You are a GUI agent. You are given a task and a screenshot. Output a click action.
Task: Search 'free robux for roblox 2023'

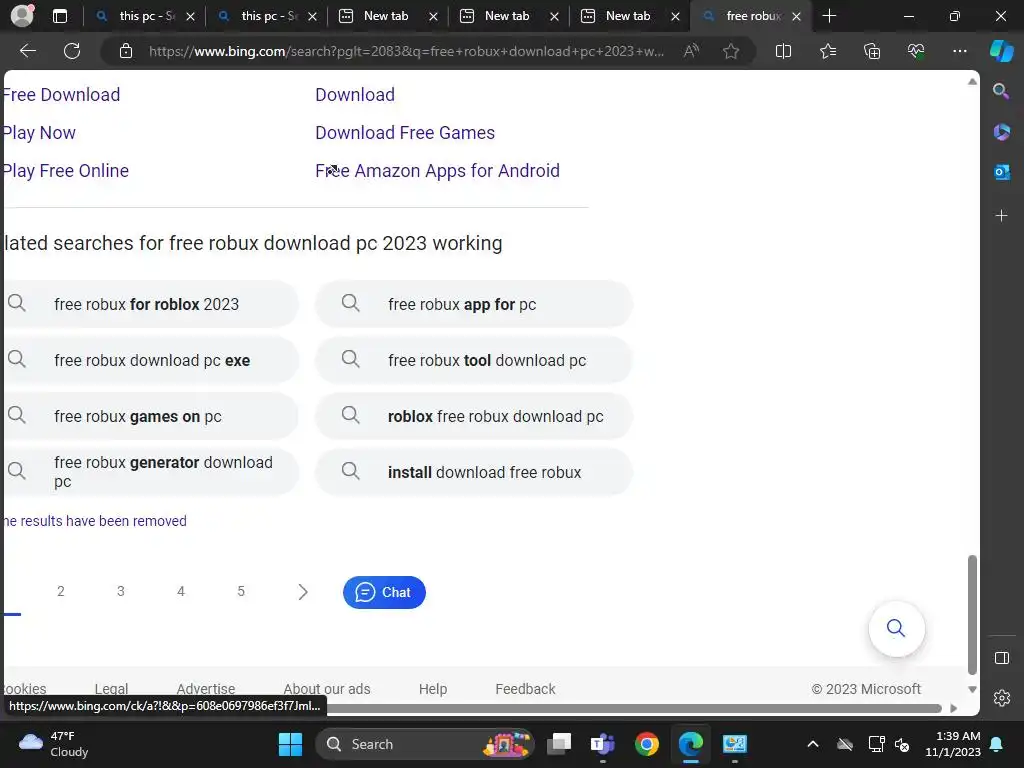point(150,304)
